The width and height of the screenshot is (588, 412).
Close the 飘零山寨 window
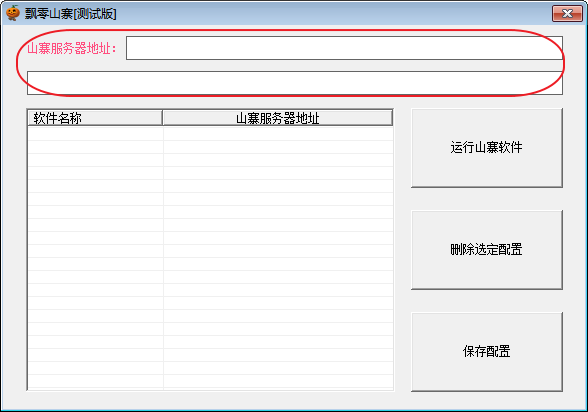click(x=567, y=13)
